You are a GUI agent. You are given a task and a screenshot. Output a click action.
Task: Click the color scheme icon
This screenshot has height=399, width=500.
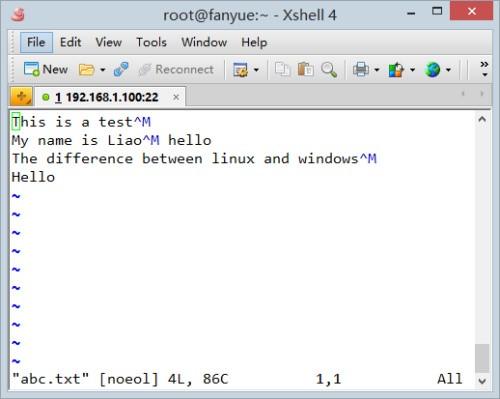396,70
